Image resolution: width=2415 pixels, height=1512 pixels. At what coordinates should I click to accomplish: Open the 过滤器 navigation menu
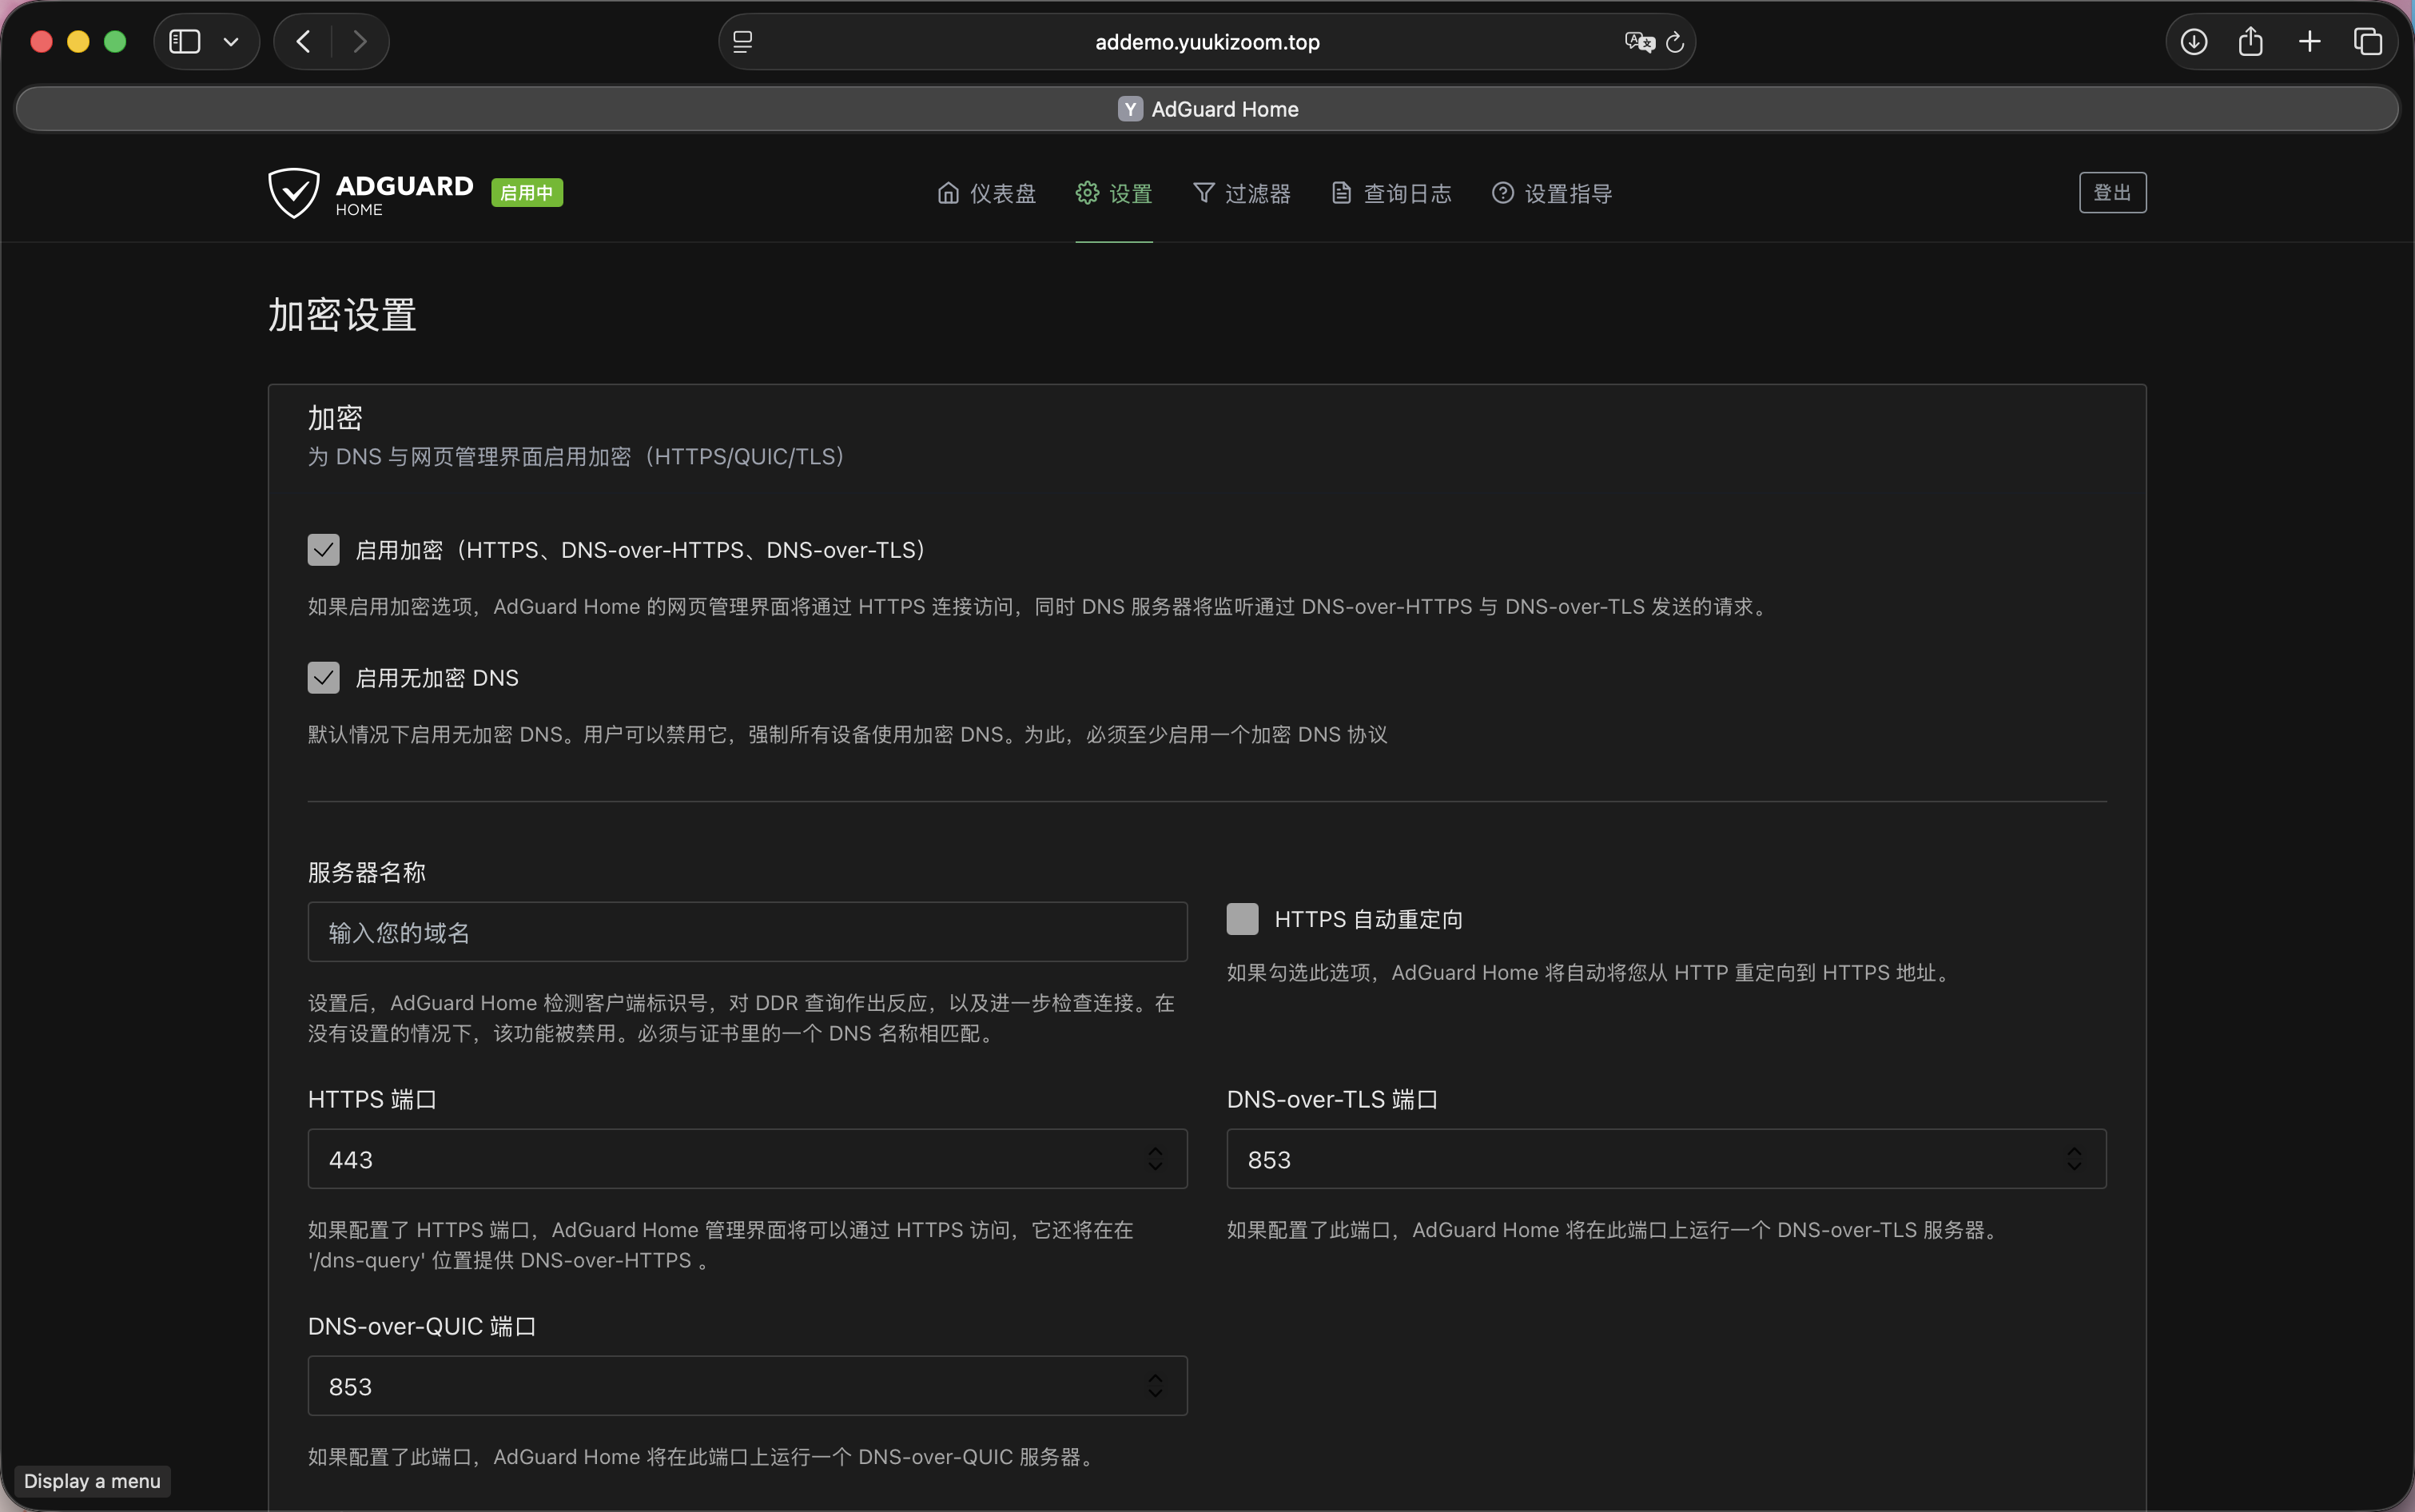click(1242, 193)
